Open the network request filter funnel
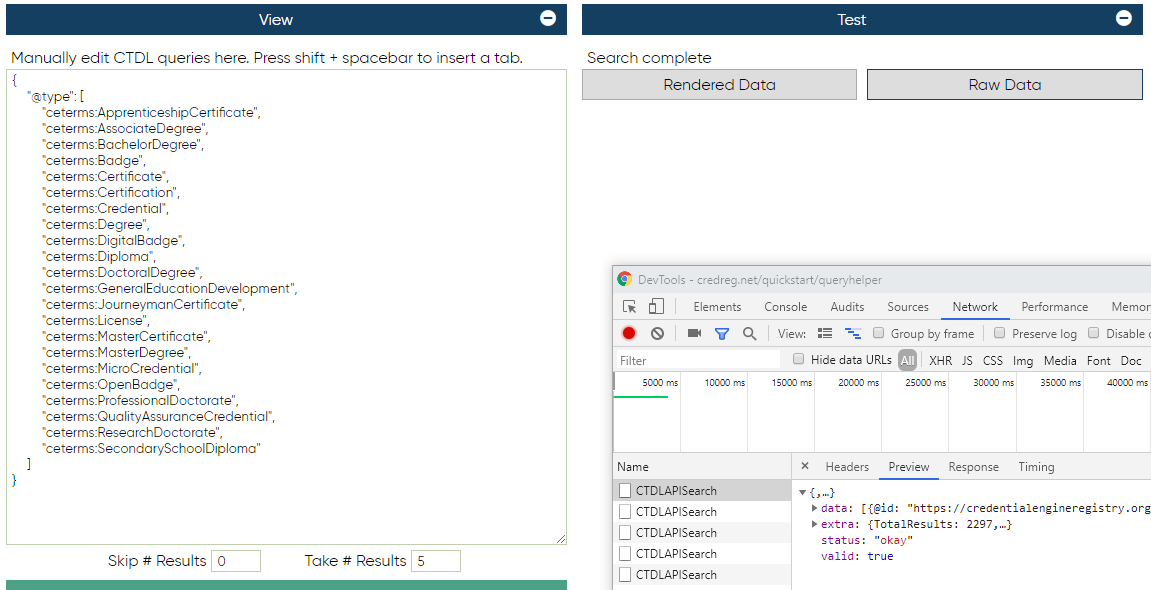The width and height of the screenshot is (1151, 590). 722,332
